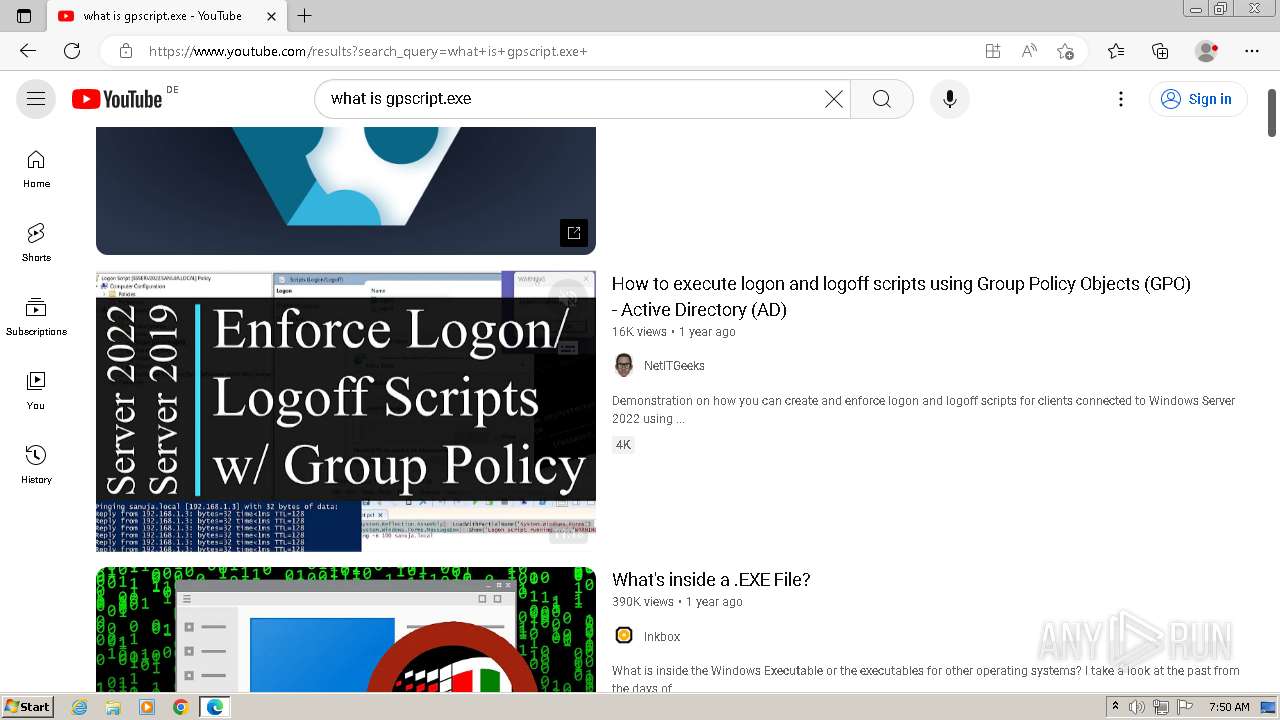The image size is (1280, 720).
Task: Close the YouTube tab
Action: [271, 16]
